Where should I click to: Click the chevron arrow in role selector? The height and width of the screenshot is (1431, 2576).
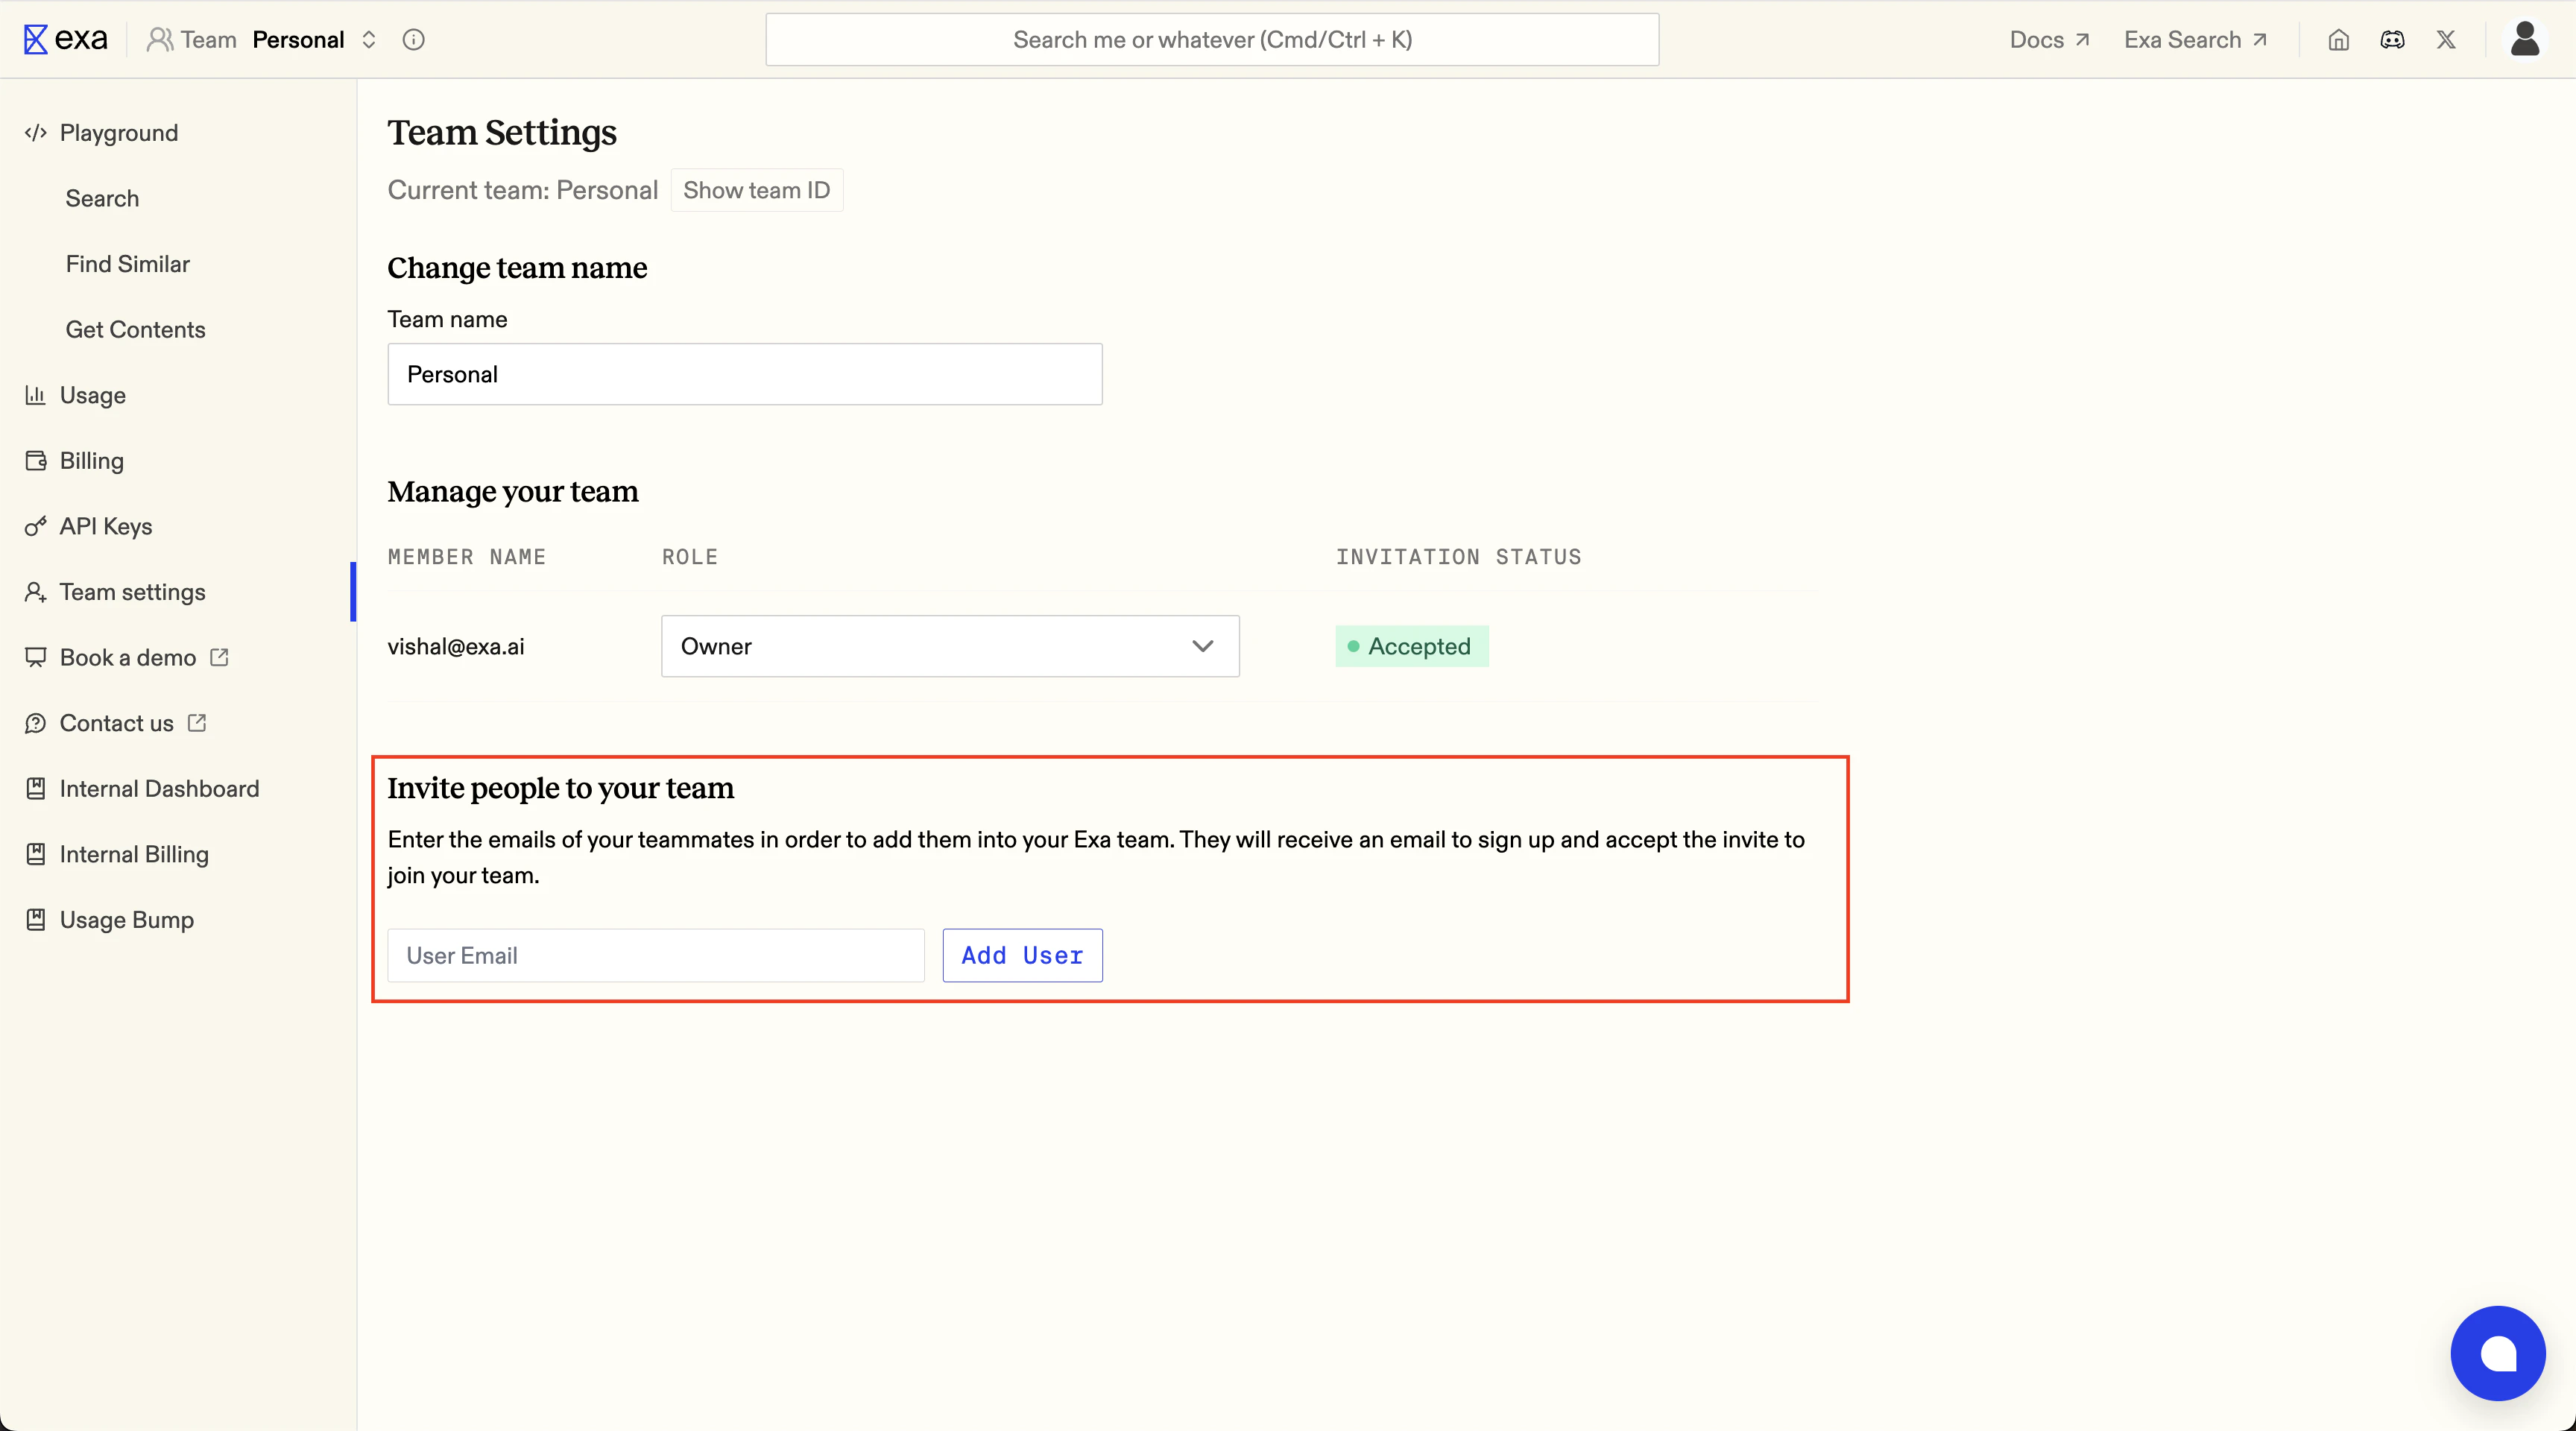[1203, 646]
